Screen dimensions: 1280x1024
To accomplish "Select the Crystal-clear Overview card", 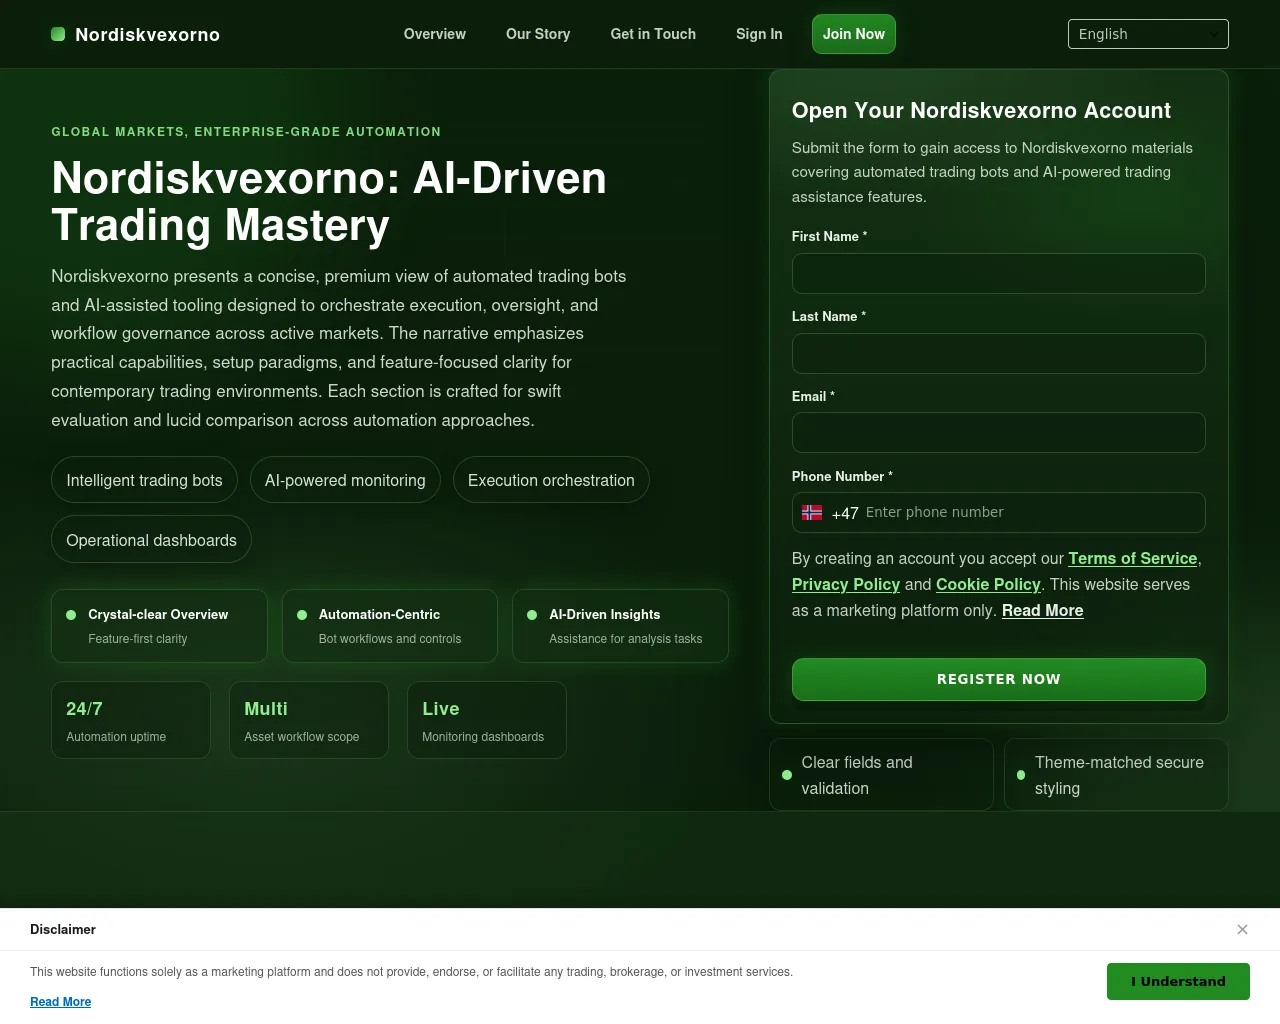I will click(x=159, y=626).
